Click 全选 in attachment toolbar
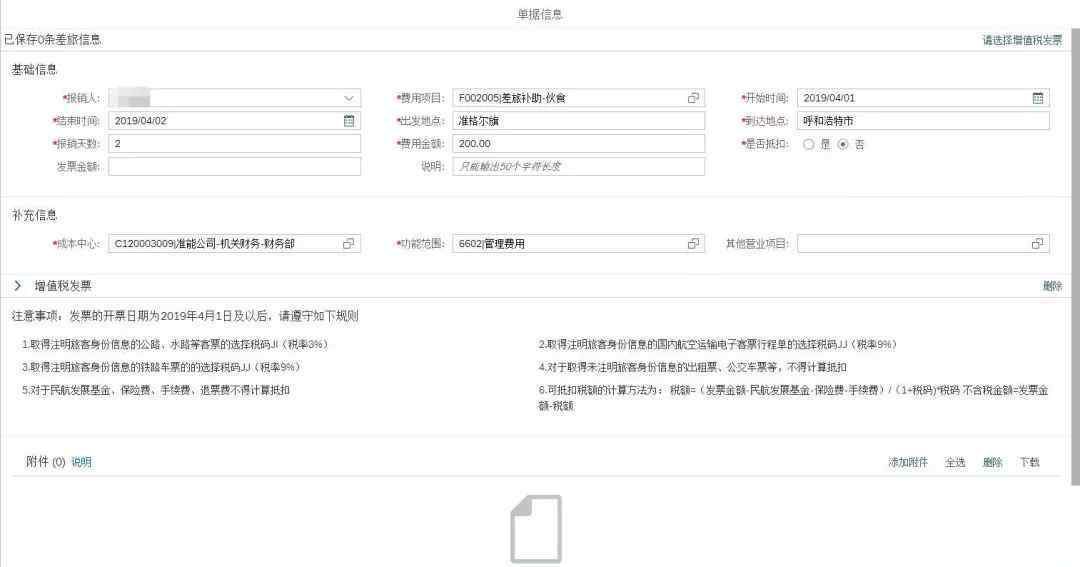The height and width of the screenshot is (567, 1080). (x=955, y=463)
